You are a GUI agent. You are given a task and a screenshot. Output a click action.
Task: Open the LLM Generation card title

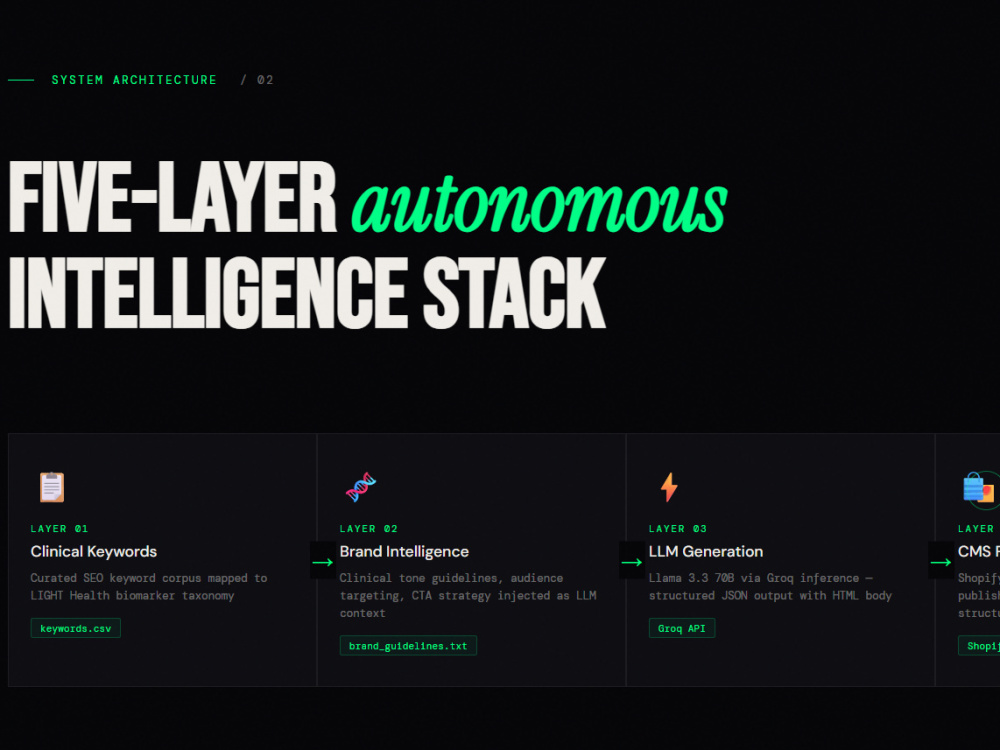pyautogui.click(x=706, y=552)
